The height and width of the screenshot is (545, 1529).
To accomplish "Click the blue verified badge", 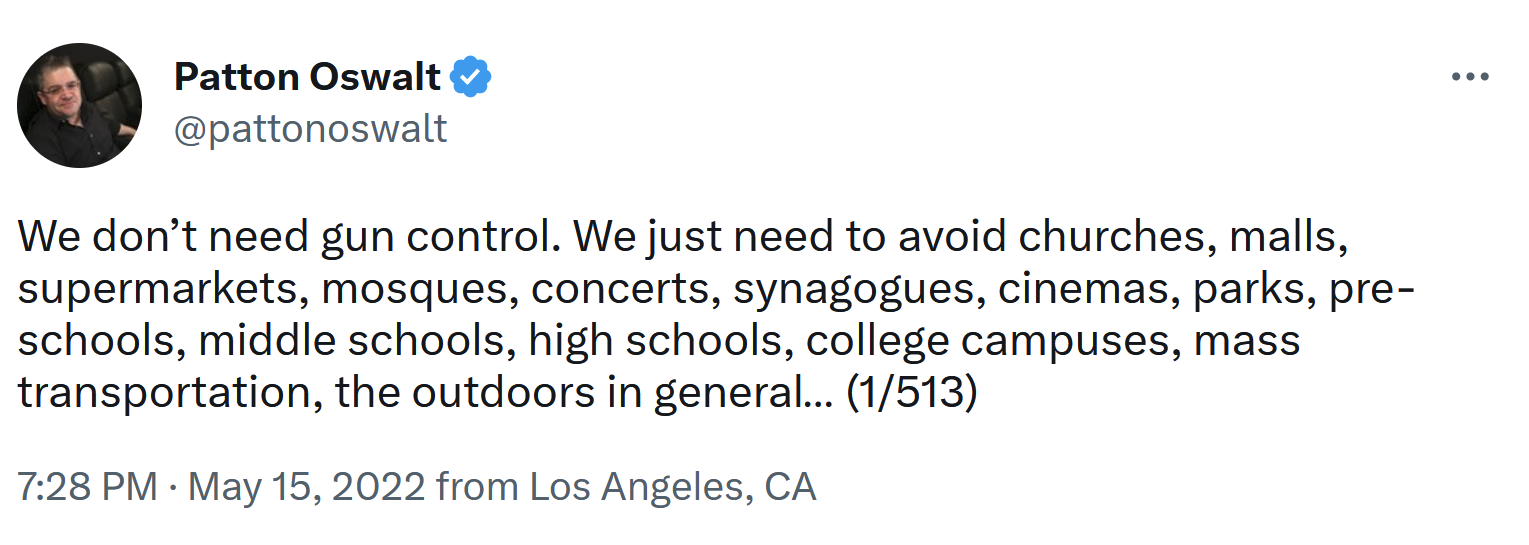I will click(471, 77).
